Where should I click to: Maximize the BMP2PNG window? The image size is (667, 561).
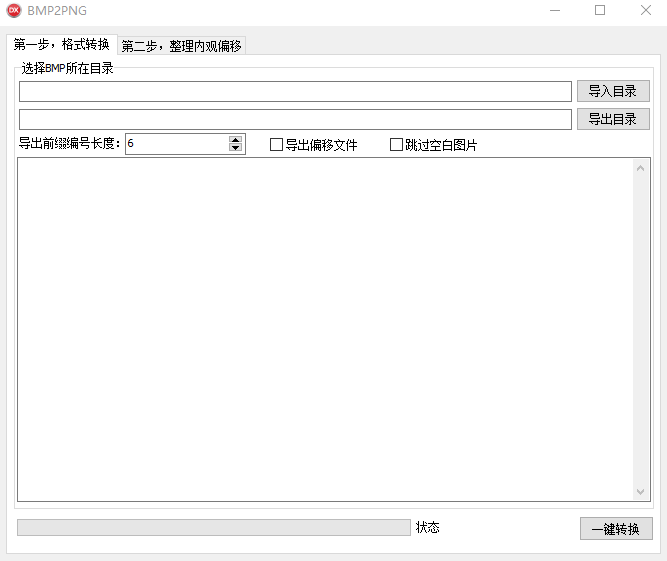point(600,11)
